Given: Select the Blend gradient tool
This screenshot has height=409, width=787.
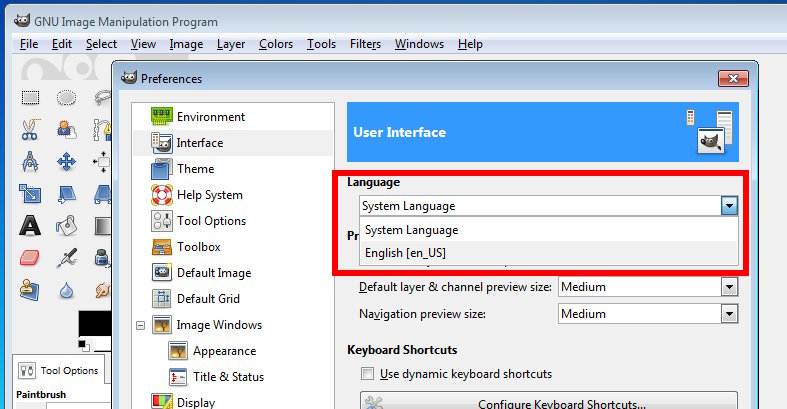Looking at the screenshot, I should (x=103, y=226).
